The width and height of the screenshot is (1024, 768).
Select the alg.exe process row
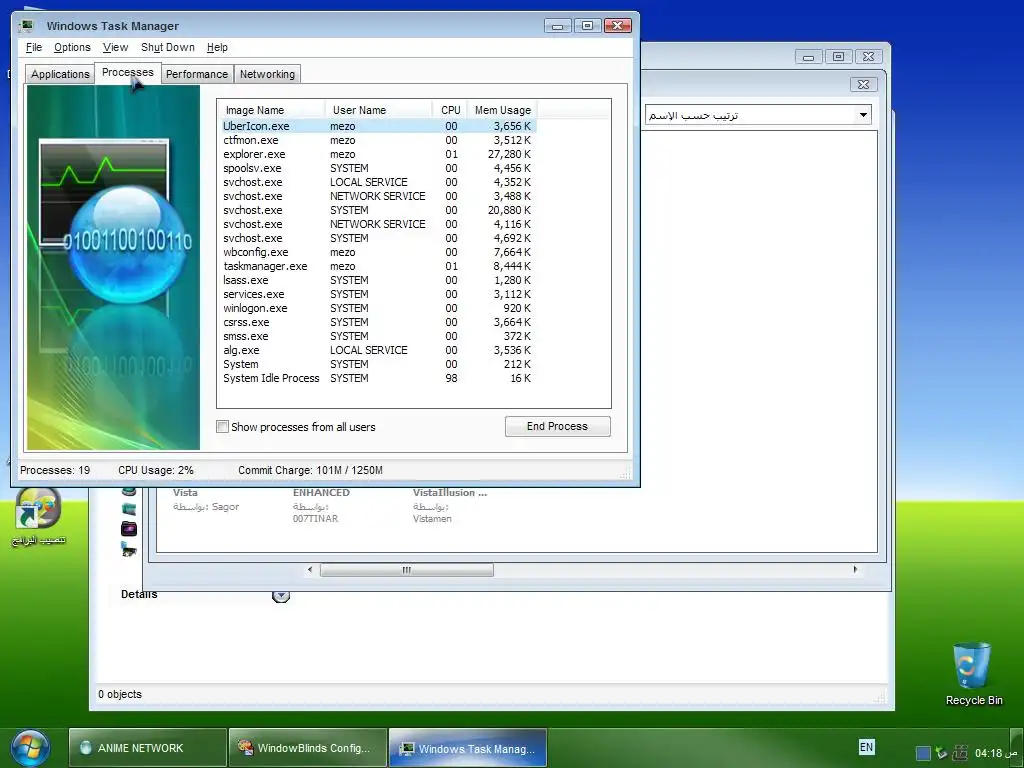[x=377, y=350]
